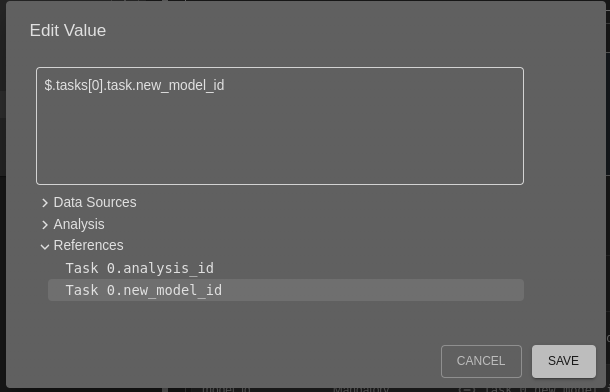
Task: Click the Edit Value dialog title
Action: coord(68,30)
